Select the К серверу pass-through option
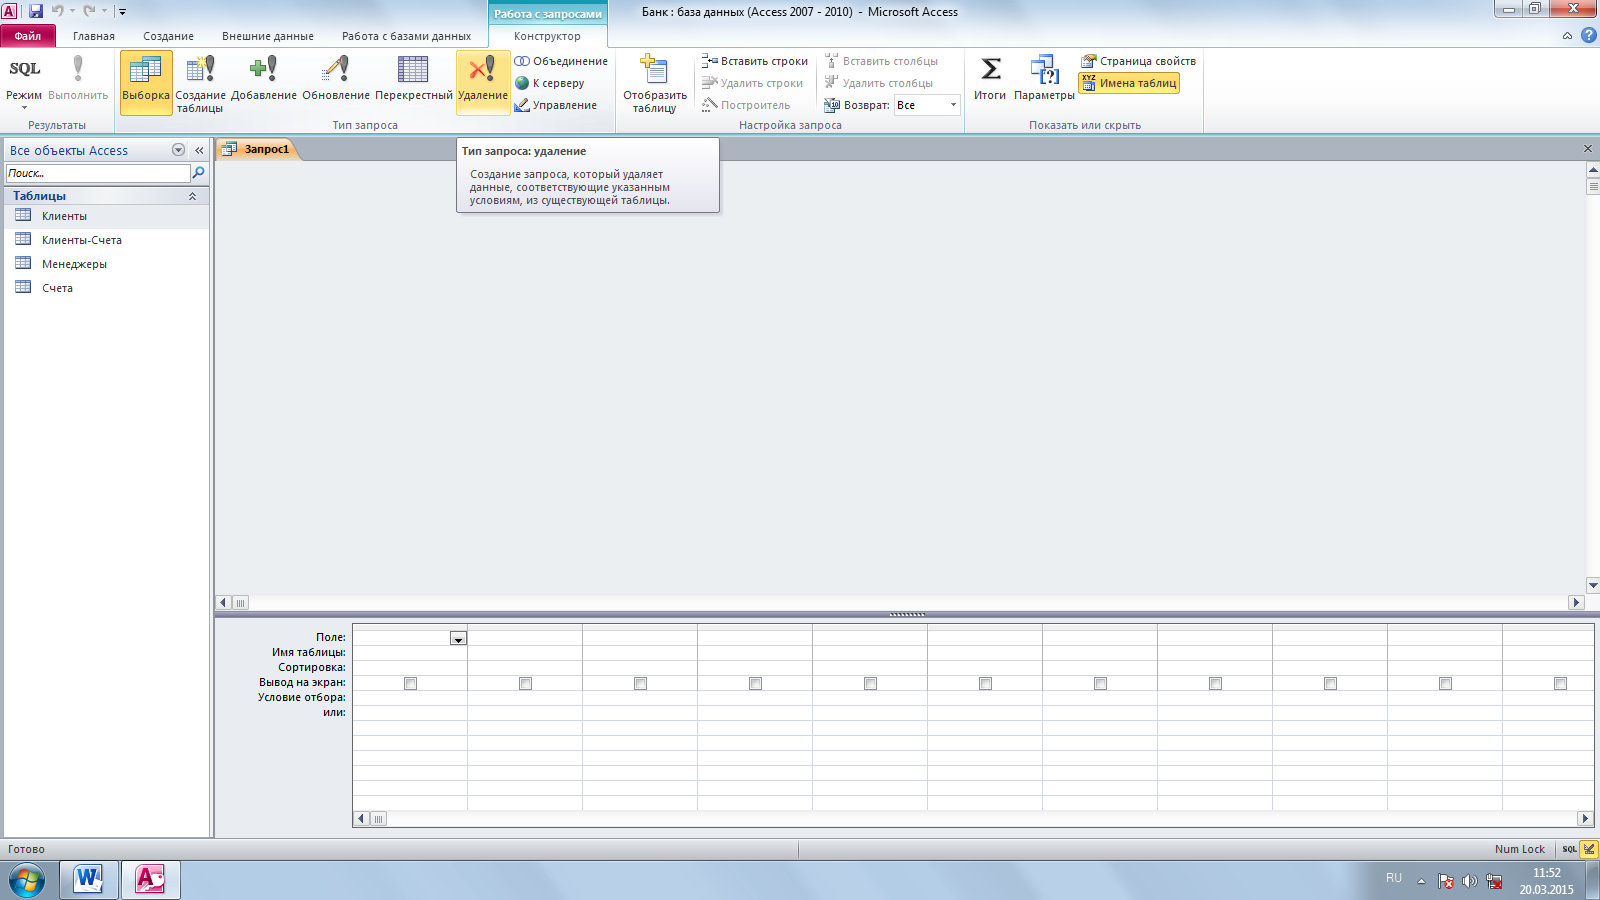1600x900 pixels. point(550,83)
